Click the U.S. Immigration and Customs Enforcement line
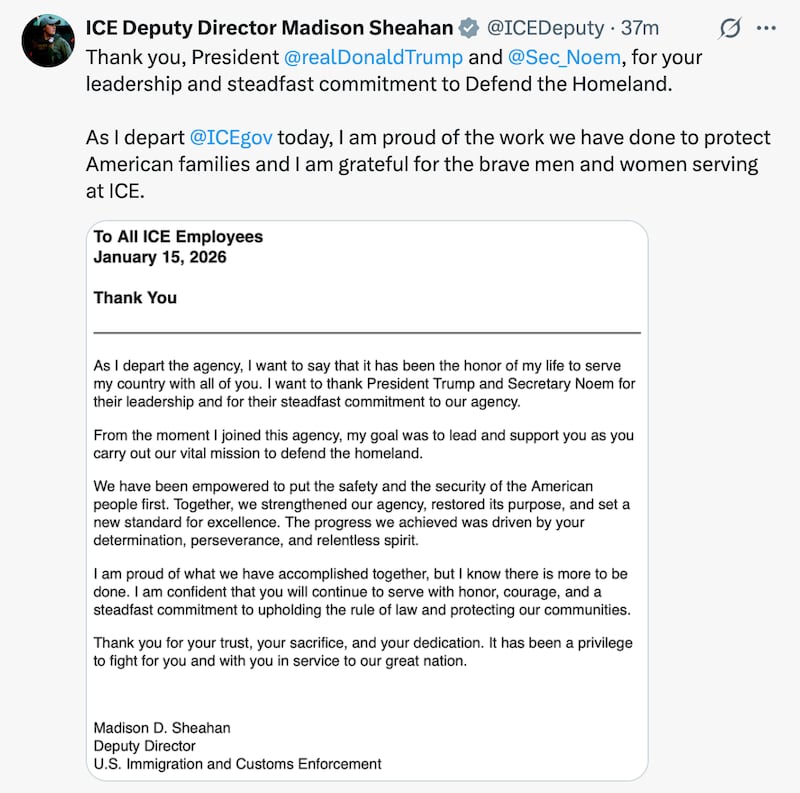Image resolution: width=800 pixels, height=793 pixels. tap(238, 764)
